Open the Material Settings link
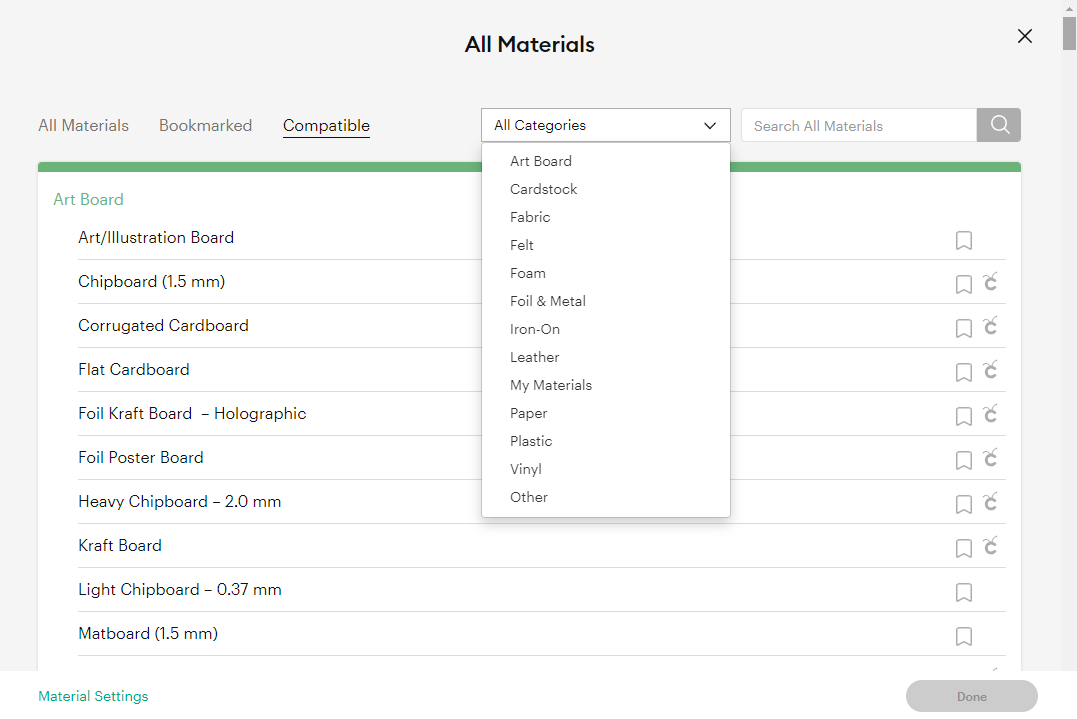The width and height of the screenshot is (1077, 719). click(x=93, y=696)
